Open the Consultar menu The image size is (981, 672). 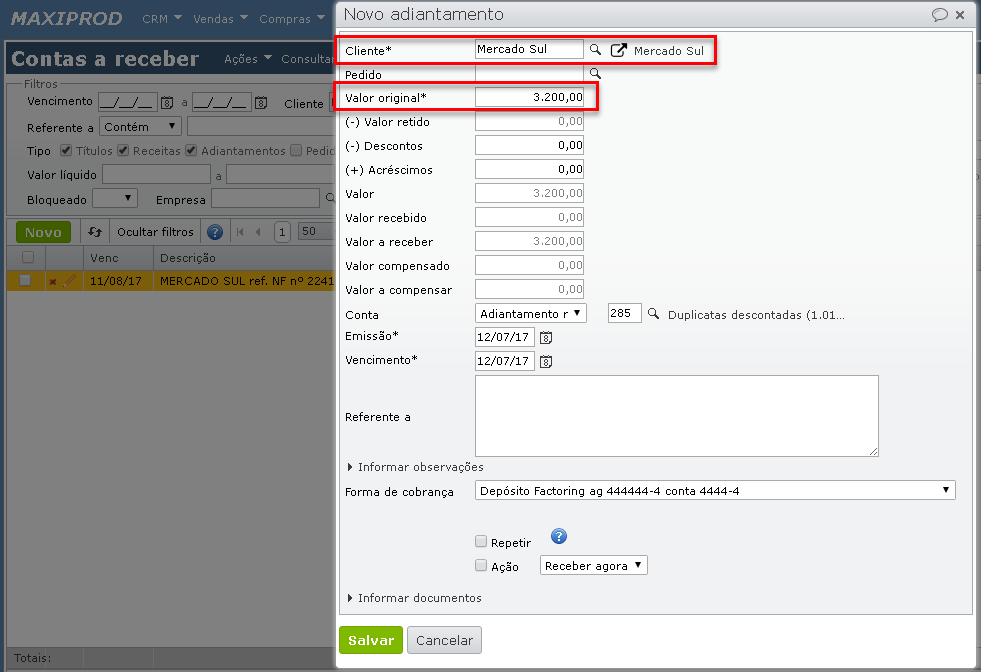(308, 59)
